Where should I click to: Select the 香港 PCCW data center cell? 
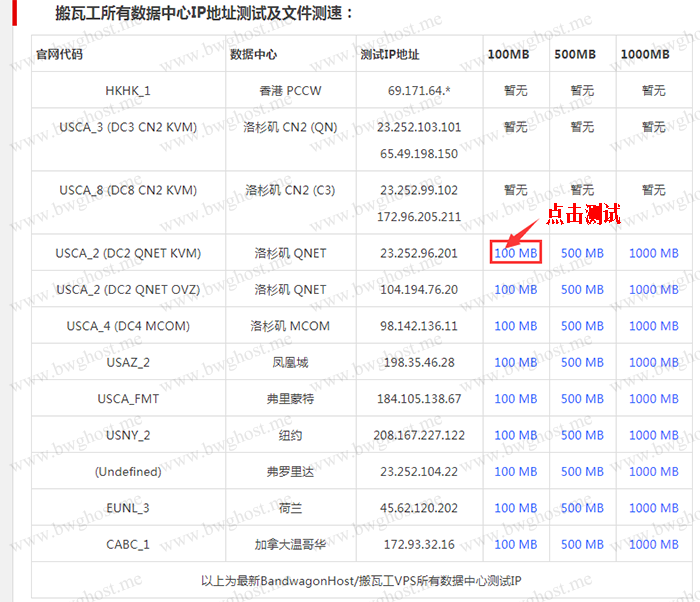pos(290,91)
